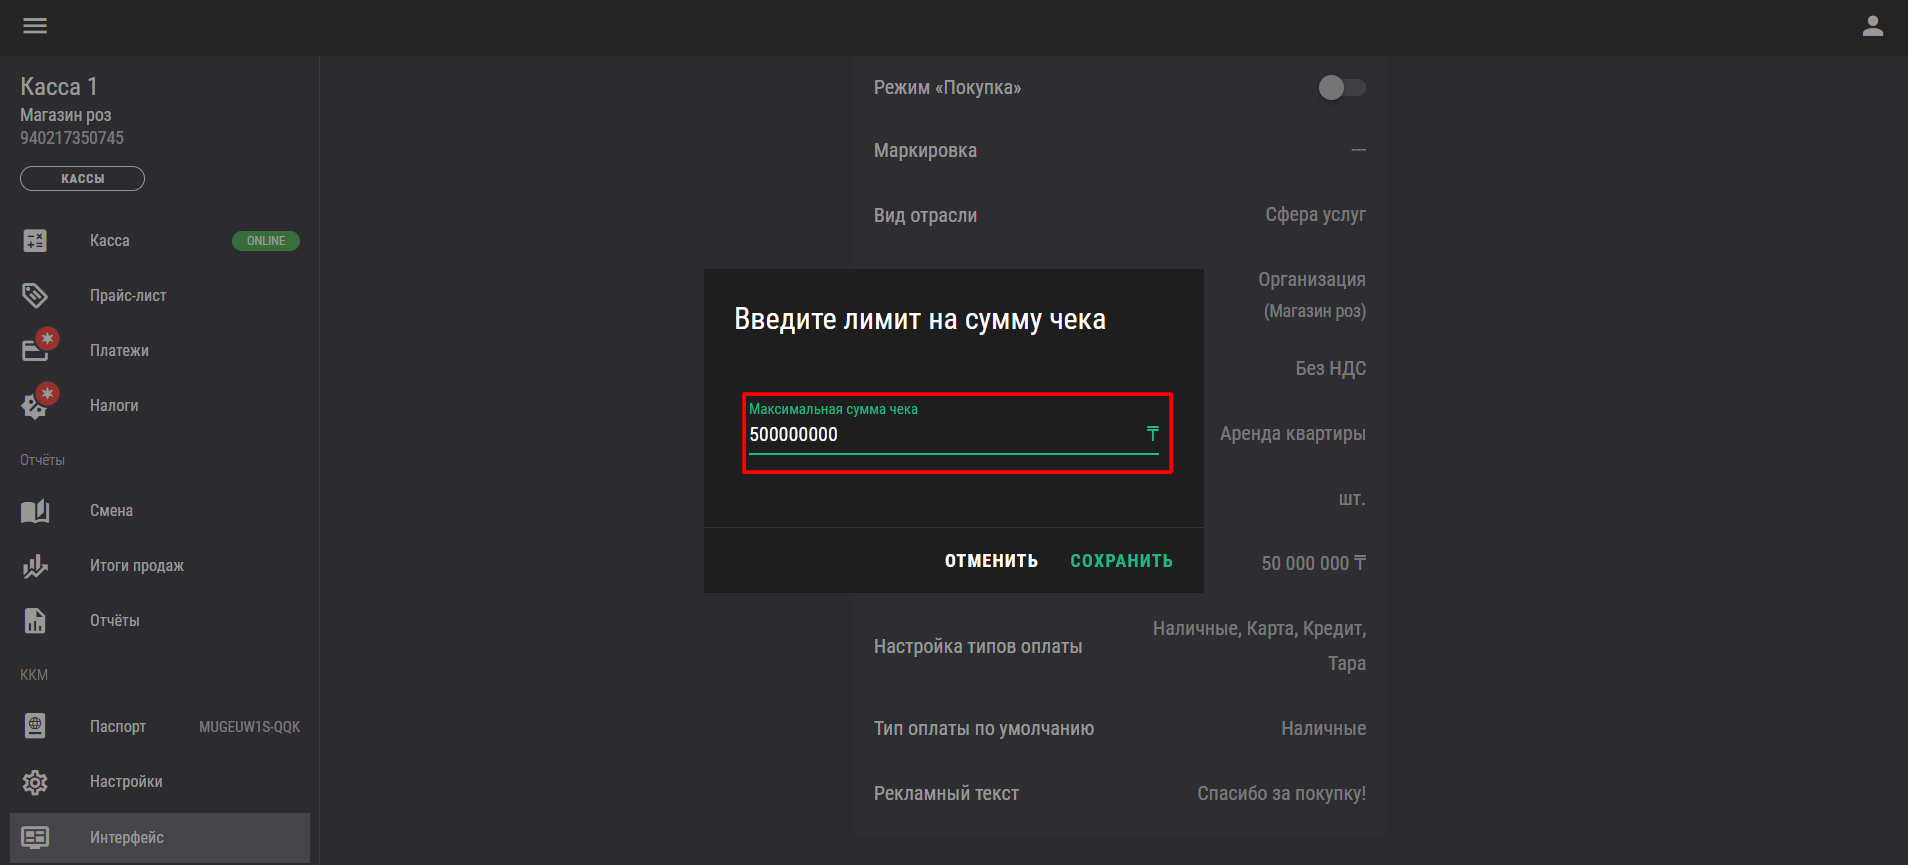The height and width of the screenshot is (865, 1909).
Task: Click the КАССЫ button
Action: (x=82, y=179)
